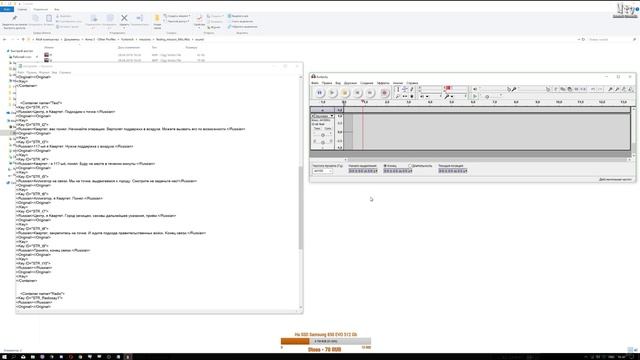
Task: Open blue Файл tab in Explorer
Action: (x=7, y=9)
